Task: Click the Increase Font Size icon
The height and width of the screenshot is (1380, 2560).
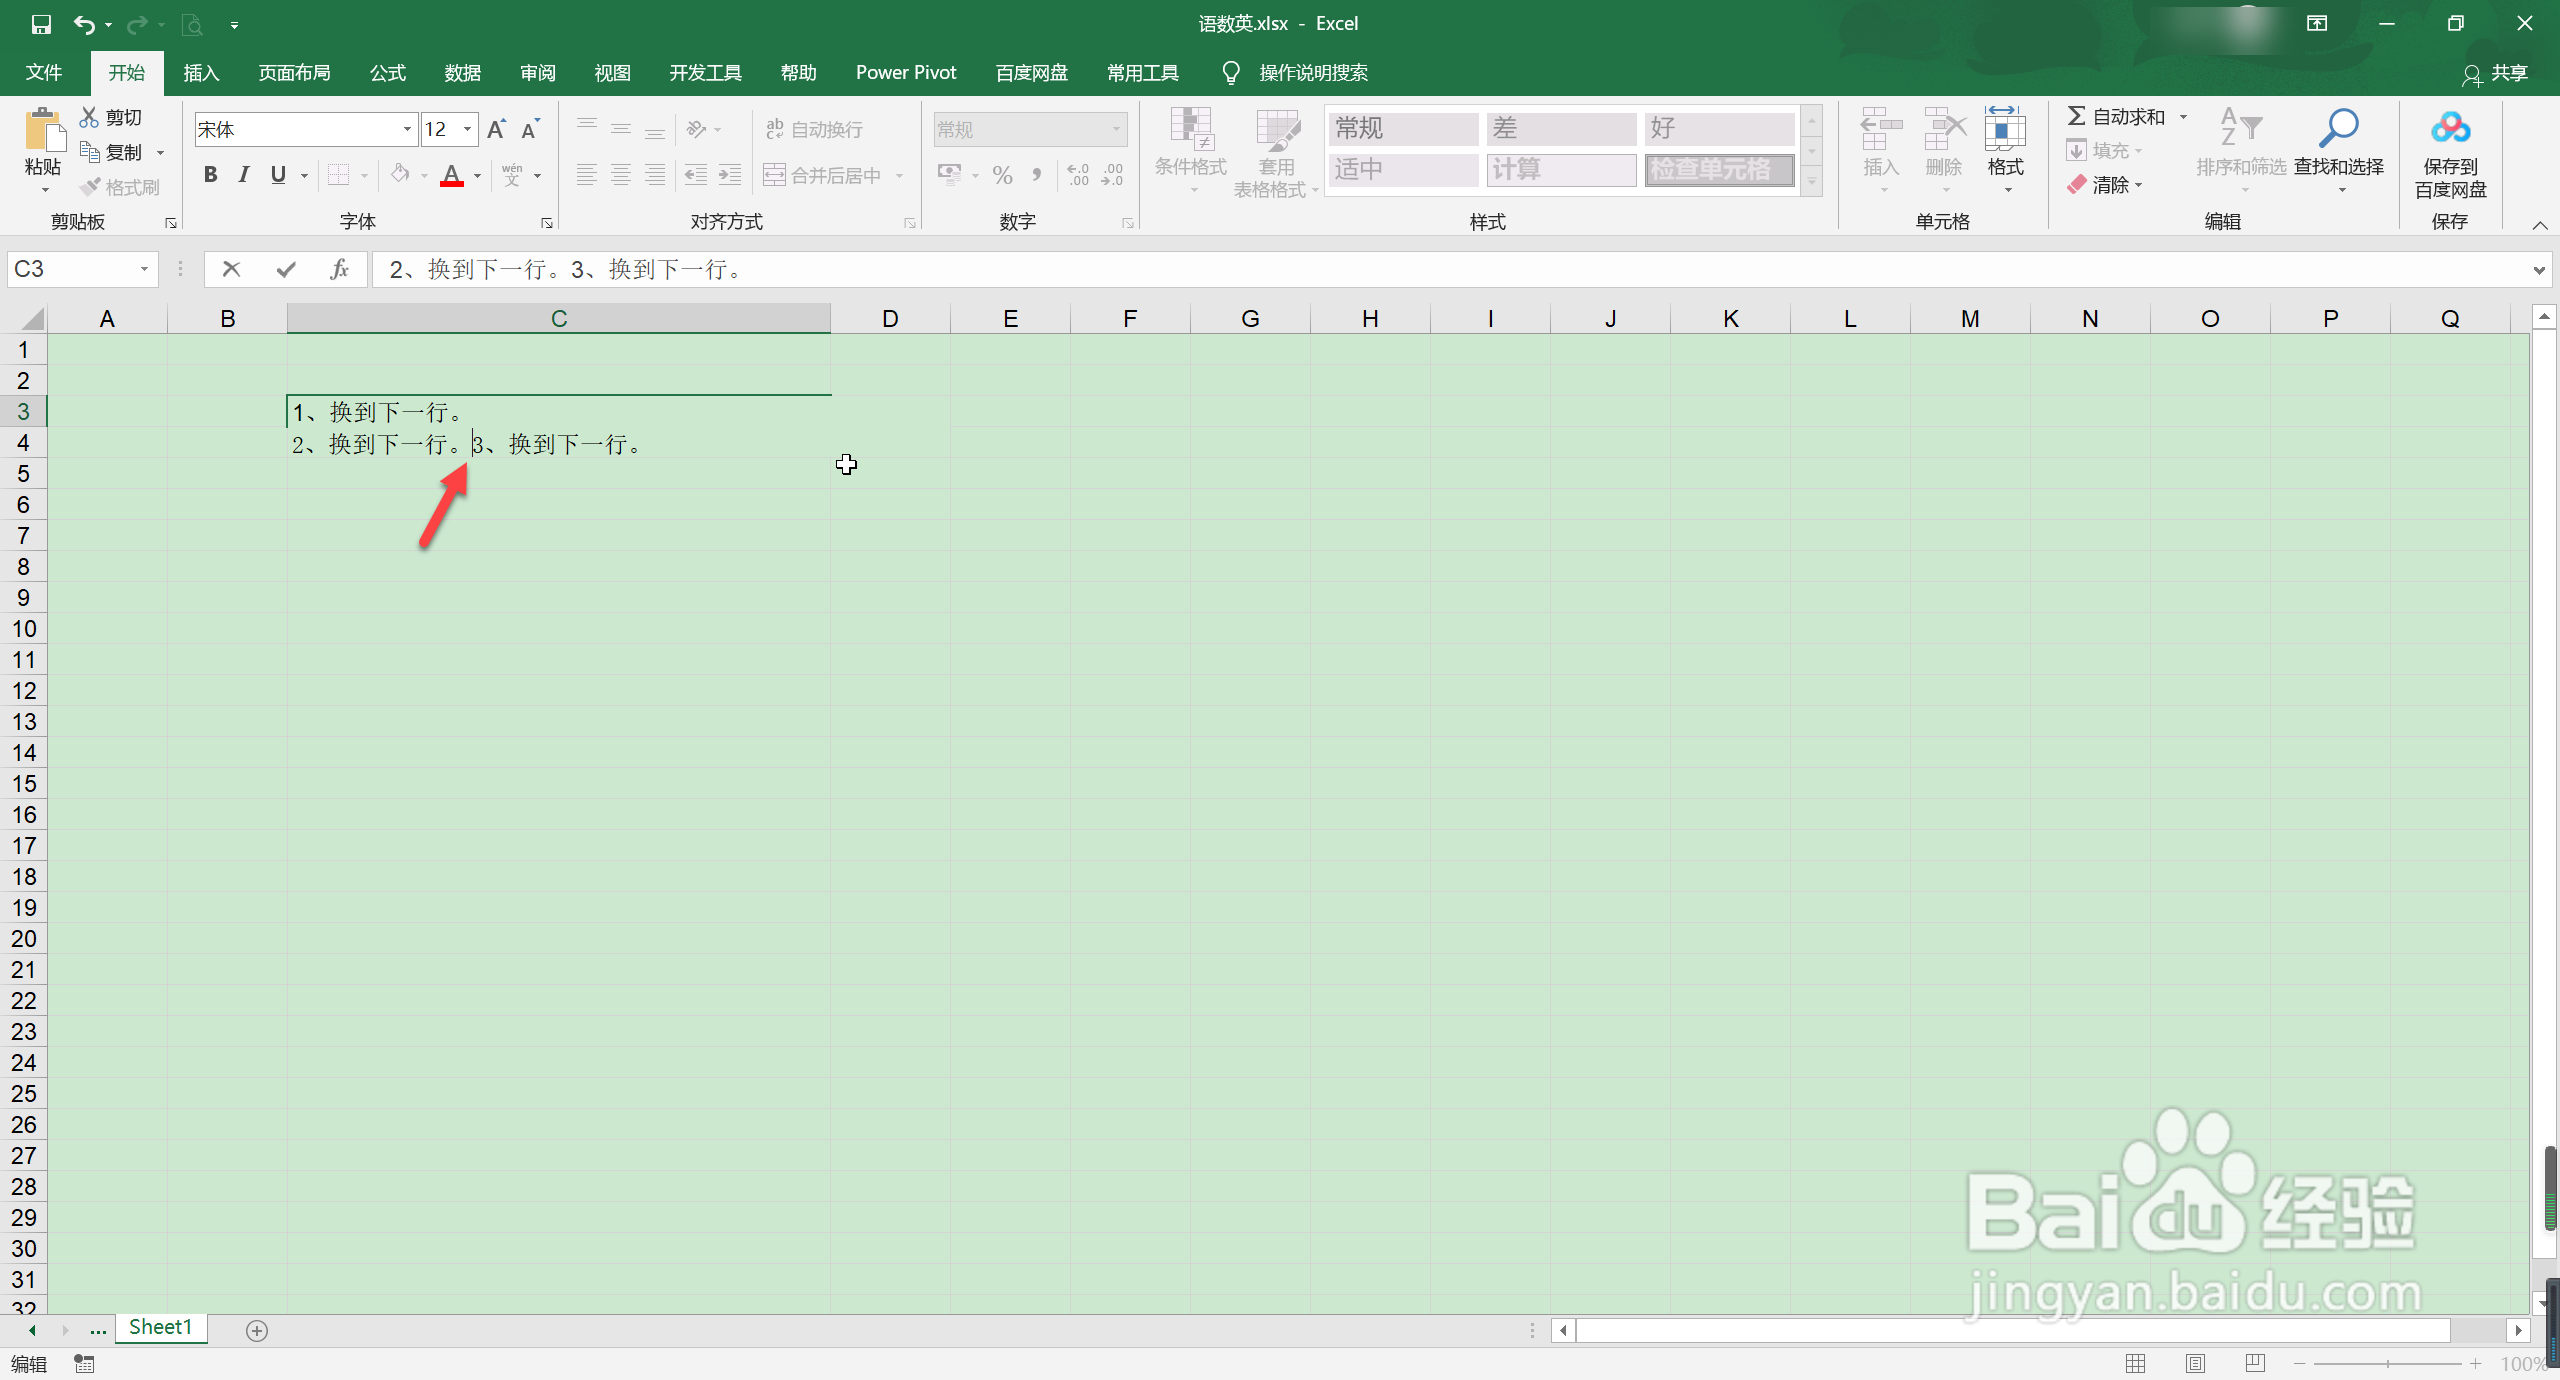Action: (x=496, y=129)
